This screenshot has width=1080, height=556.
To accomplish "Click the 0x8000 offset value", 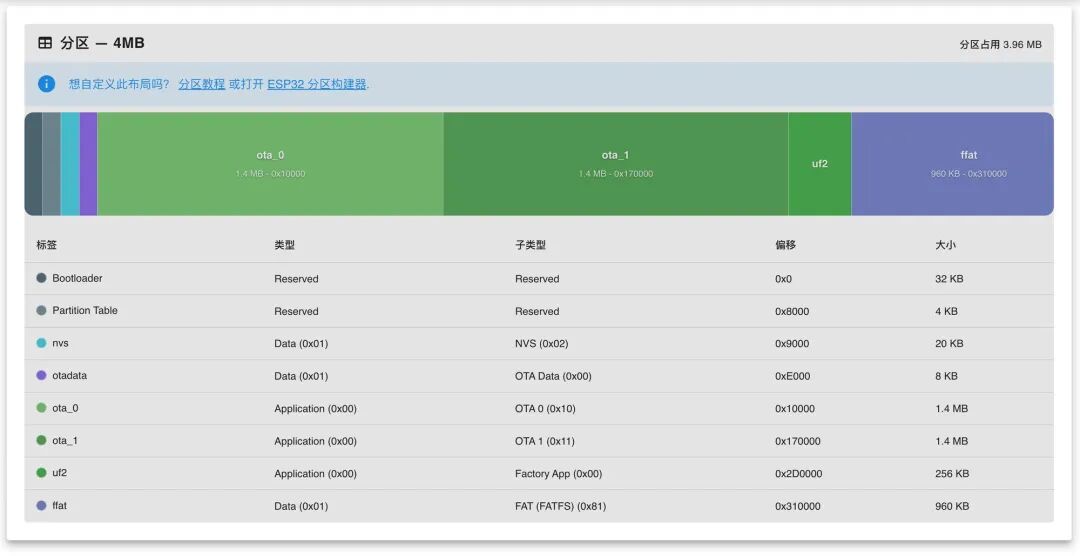I will [792, 311].
